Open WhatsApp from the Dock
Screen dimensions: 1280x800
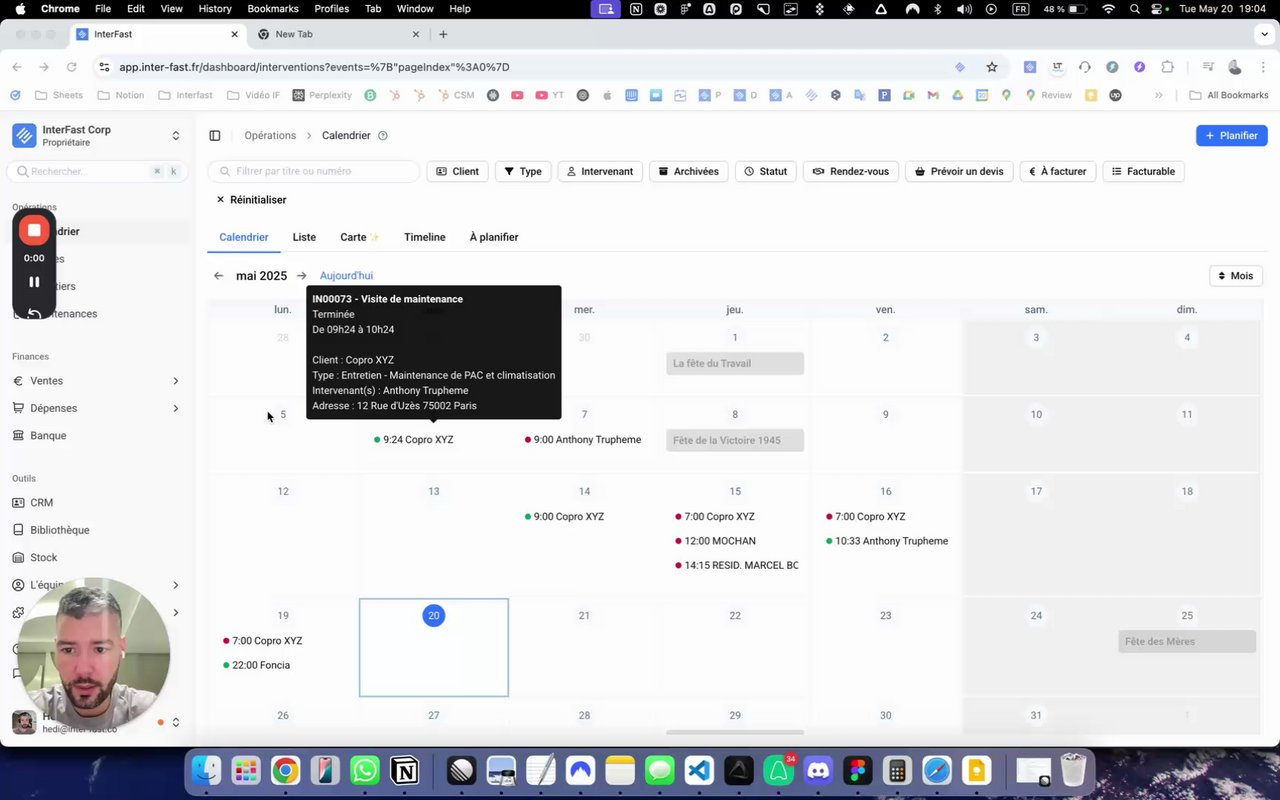click(x=365, y=771)
